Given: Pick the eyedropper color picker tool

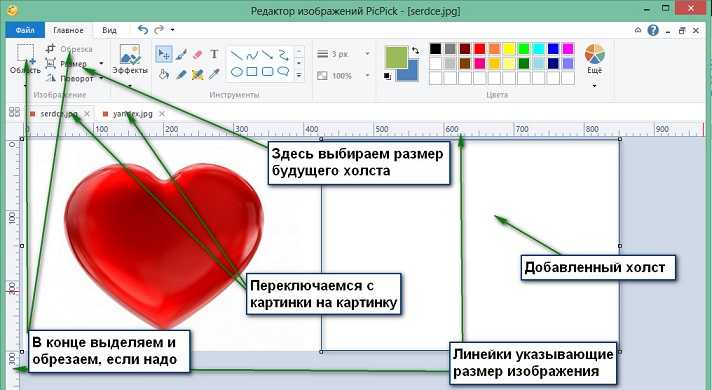Looking at the screenshot, I should tap(214, 74).
